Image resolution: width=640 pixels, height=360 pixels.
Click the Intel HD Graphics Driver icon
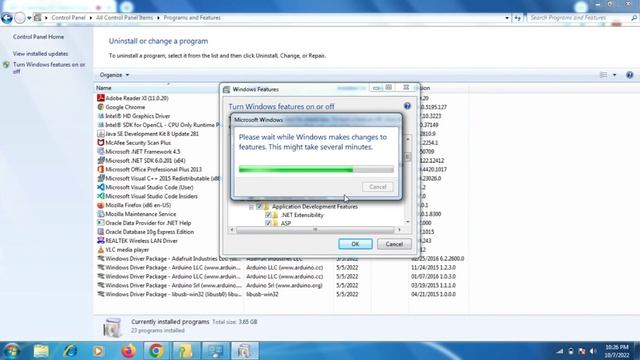(x=100, y=116)
